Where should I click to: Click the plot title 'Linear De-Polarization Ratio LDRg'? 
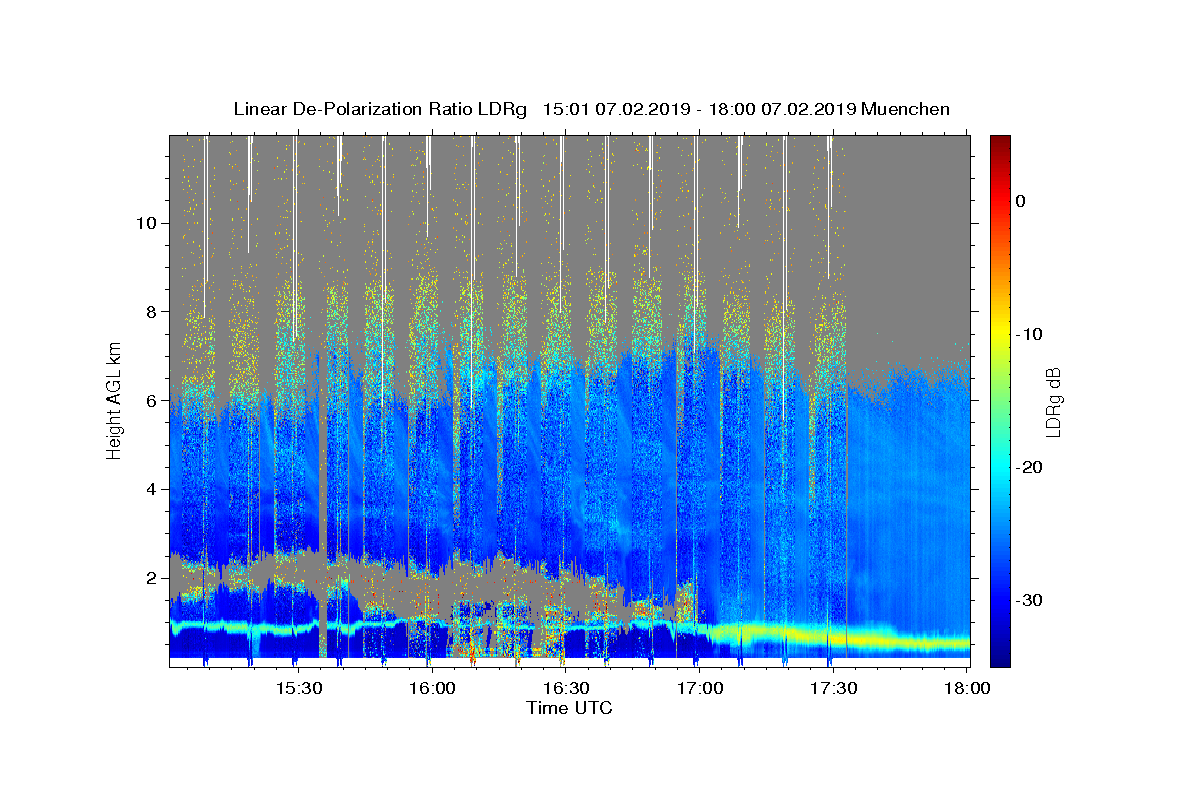pyautogui.click(x=380, y=110)
